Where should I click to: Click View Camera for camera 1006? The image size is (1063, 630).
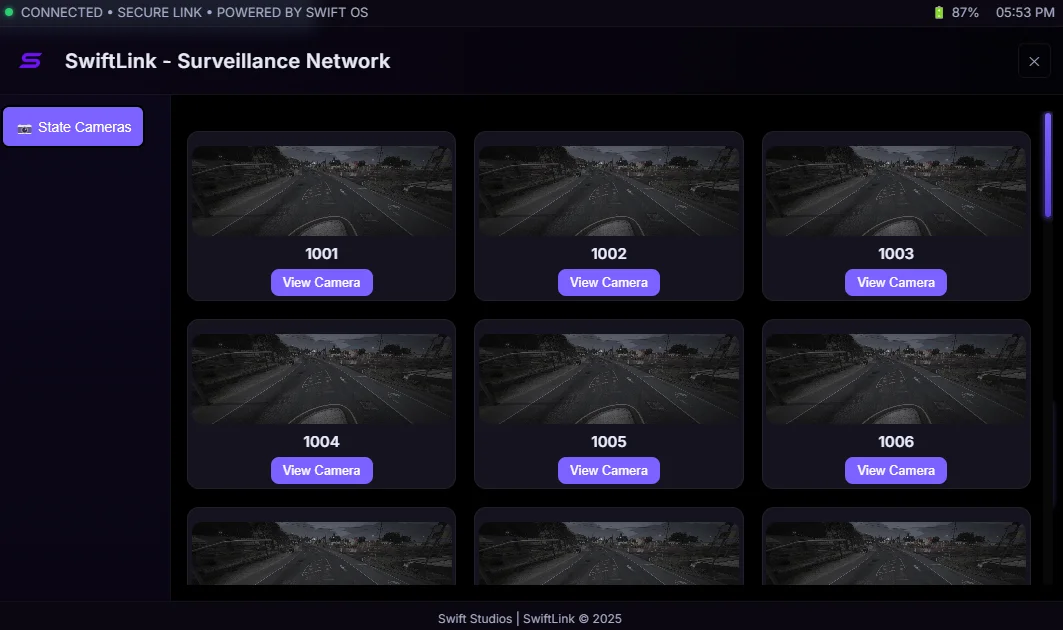895,470
